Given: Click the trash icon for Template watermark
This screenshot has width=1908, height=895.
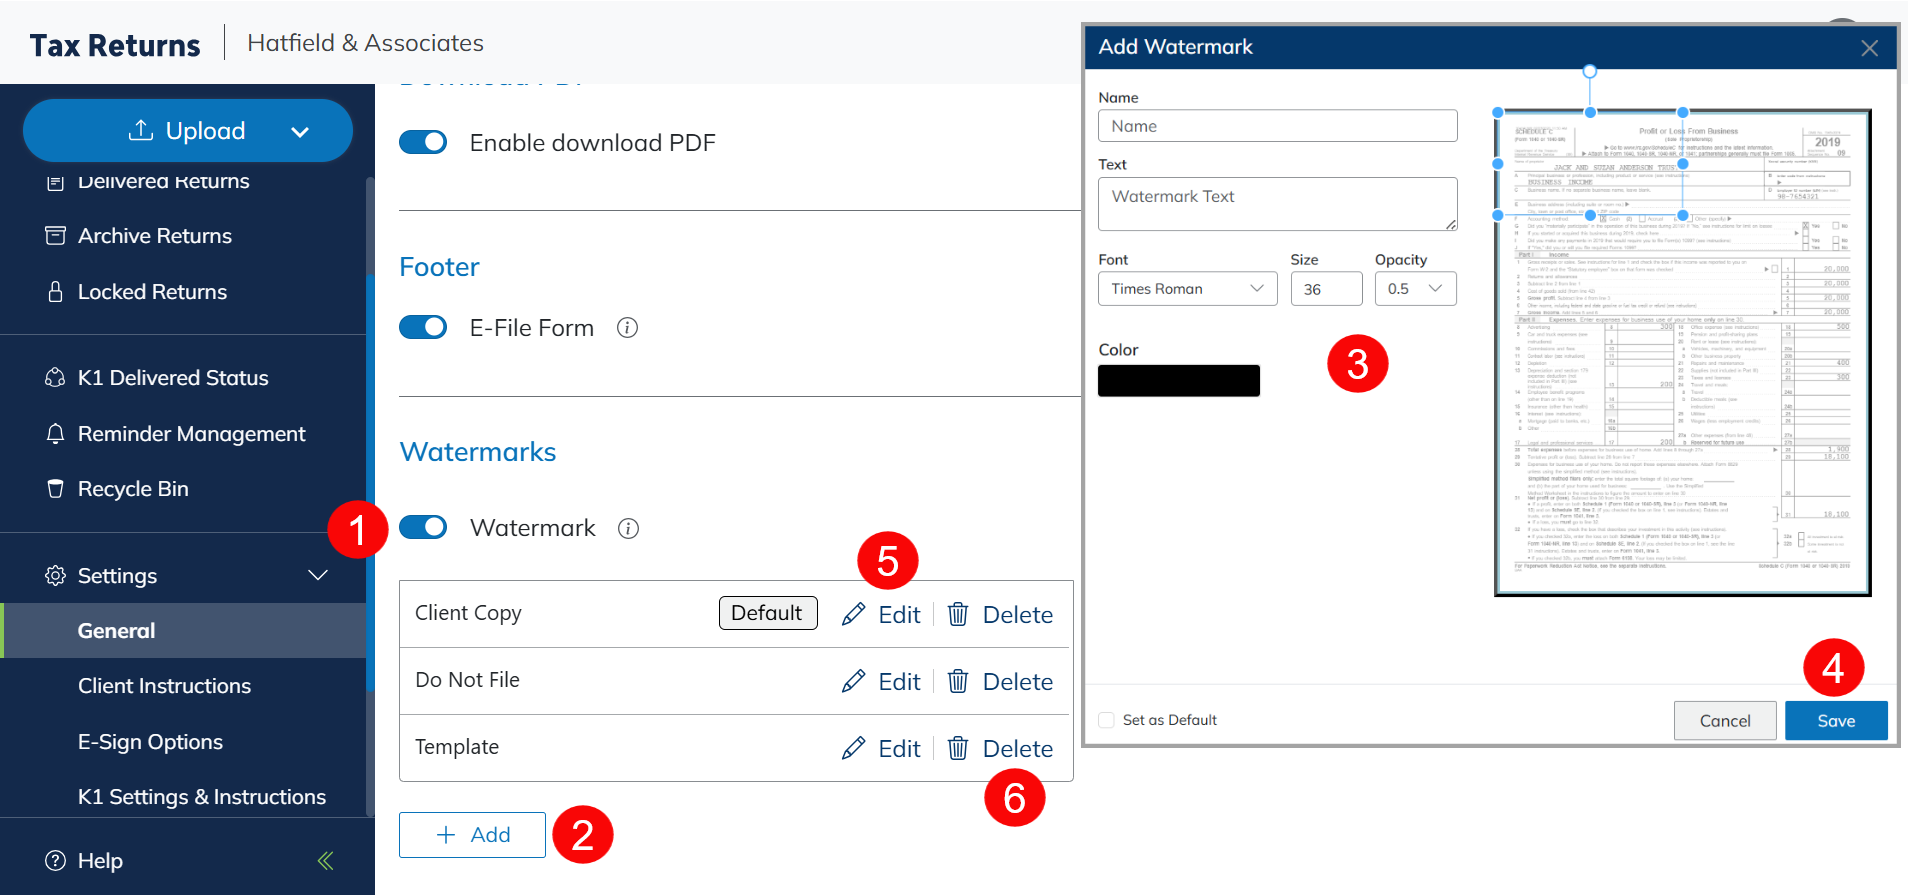Looking at the screenshot, I should click(x=958, y=748).
